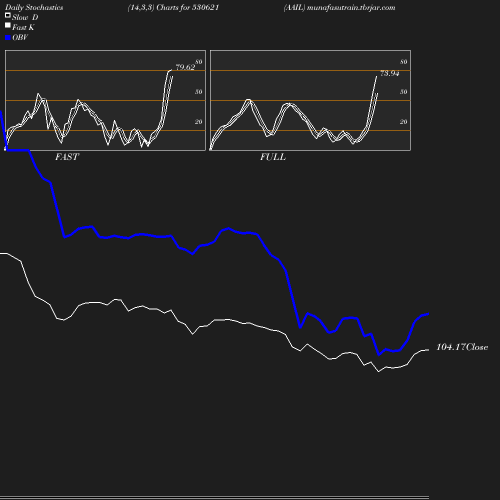Click '(AAIL) munafasutrain.tbrjar.com' header text
Image resolution: width=500 pixels, height=500 pixels.
pos(339,8)
